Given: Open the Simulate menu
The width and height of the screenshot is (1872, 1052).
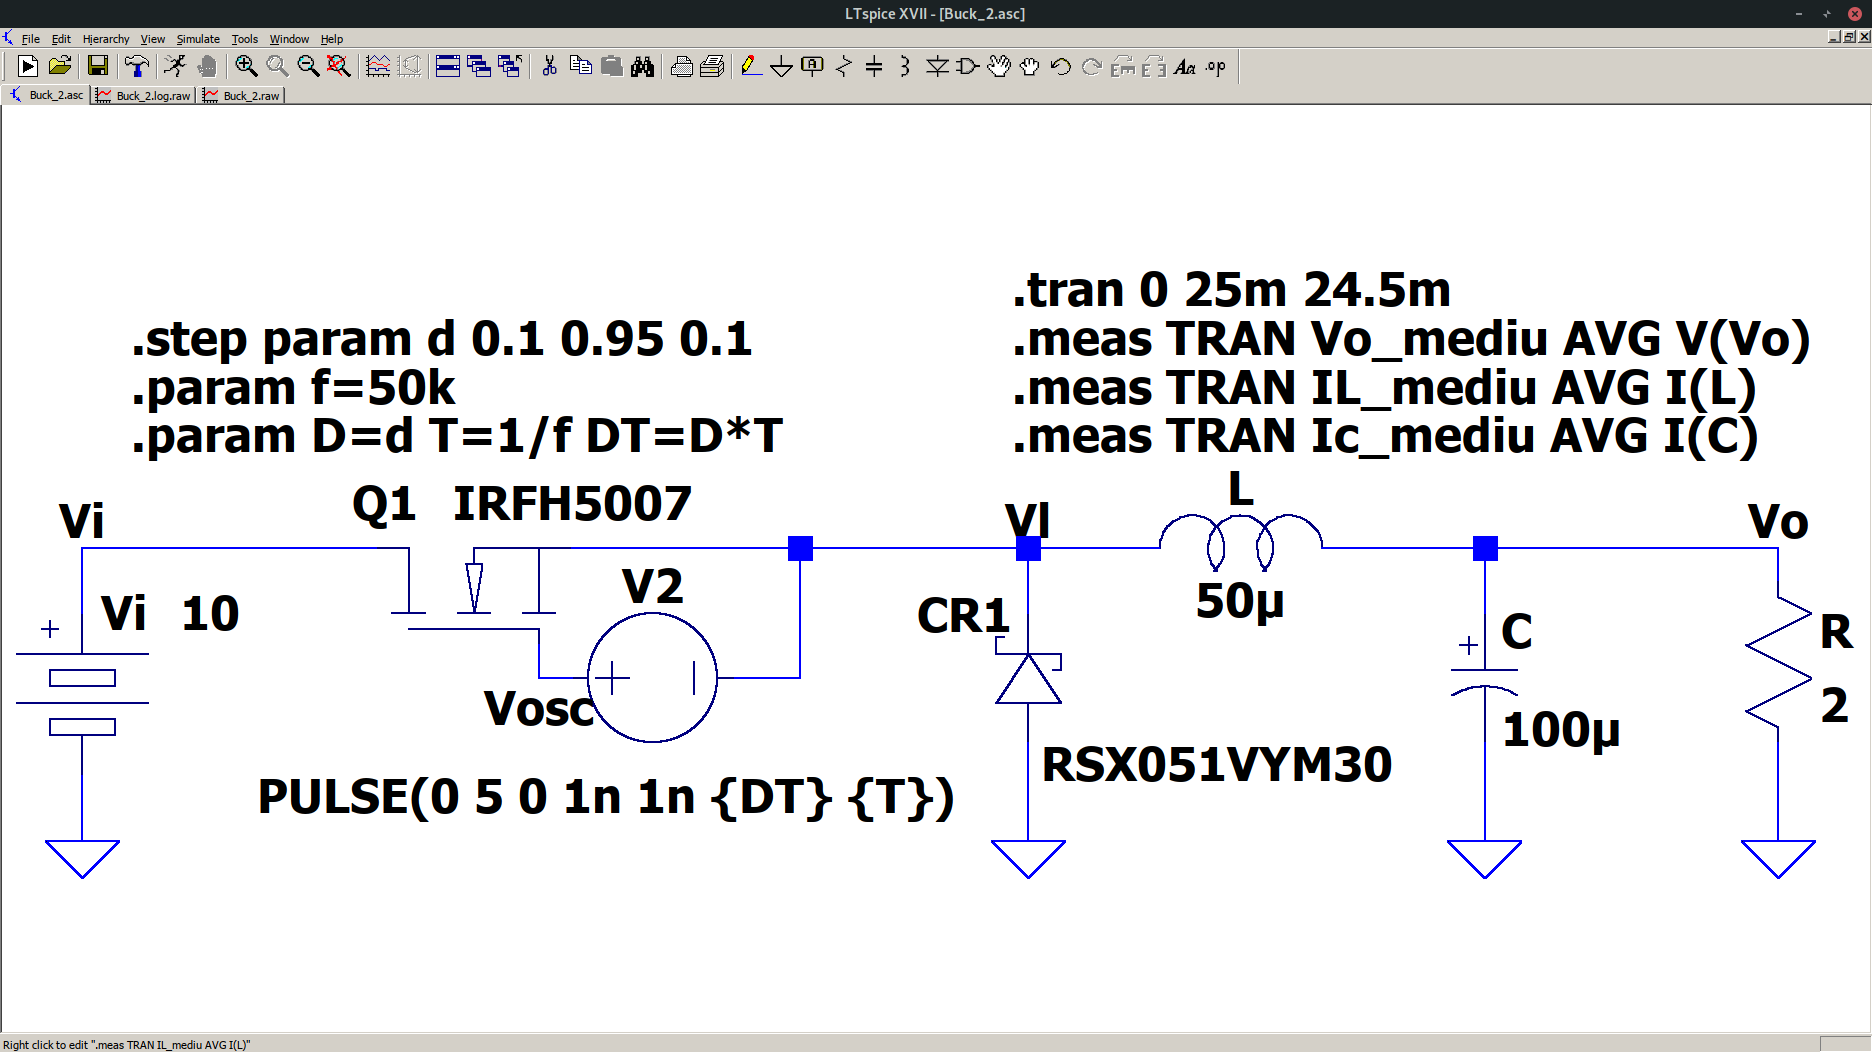Looking at the screenshot, I should coord(198,39).
